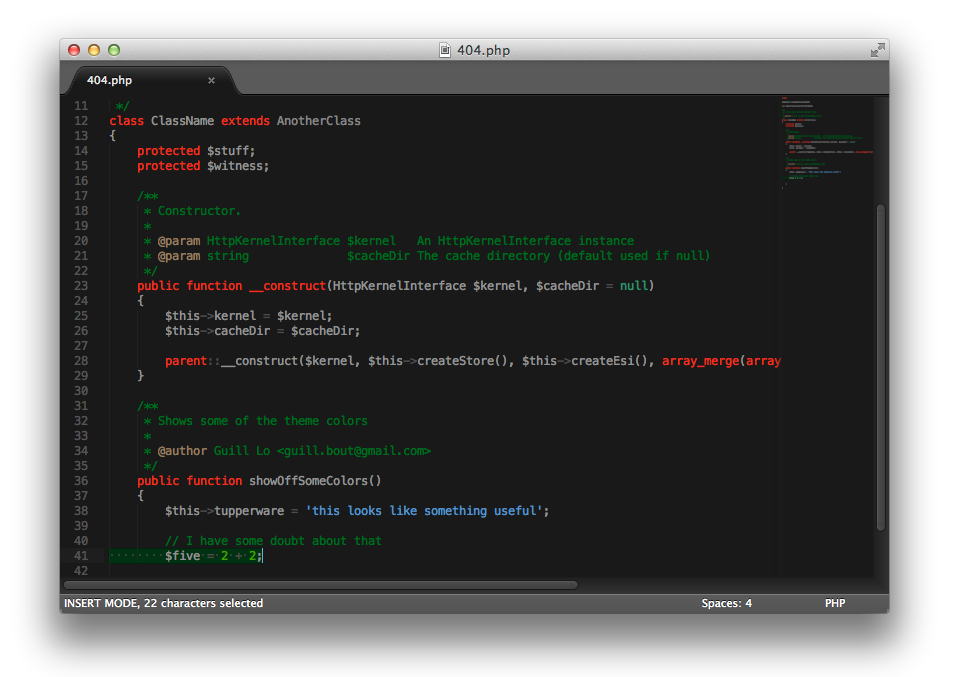
Task: Click the 'array_merge' function call
Action: (x=701, y=361)
